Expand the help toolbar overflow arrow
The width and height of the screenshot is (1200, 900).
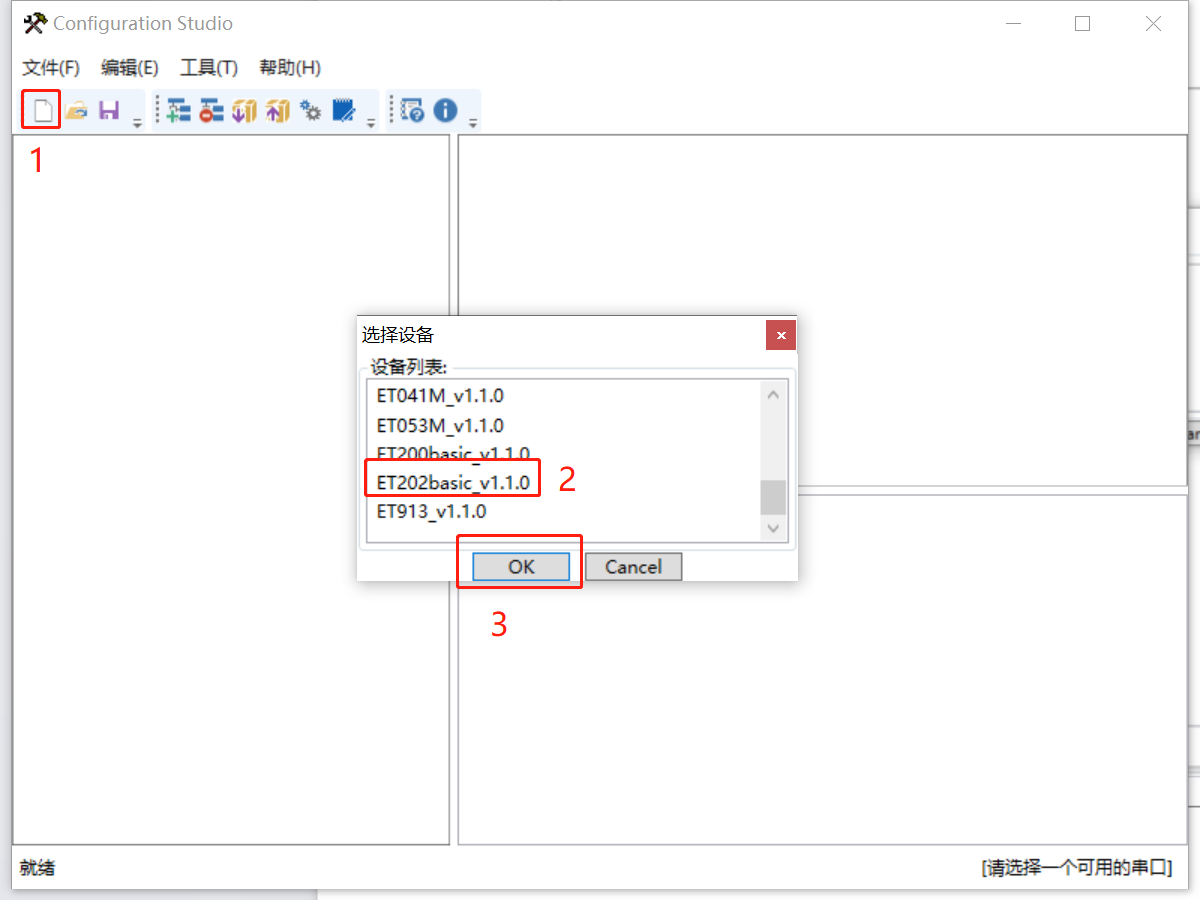[x=473, y=123]
